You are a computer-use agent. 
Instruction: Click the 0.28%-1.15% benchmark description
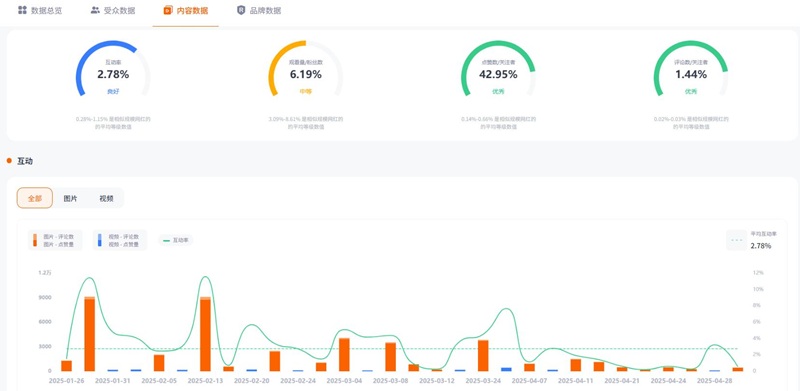113,123
